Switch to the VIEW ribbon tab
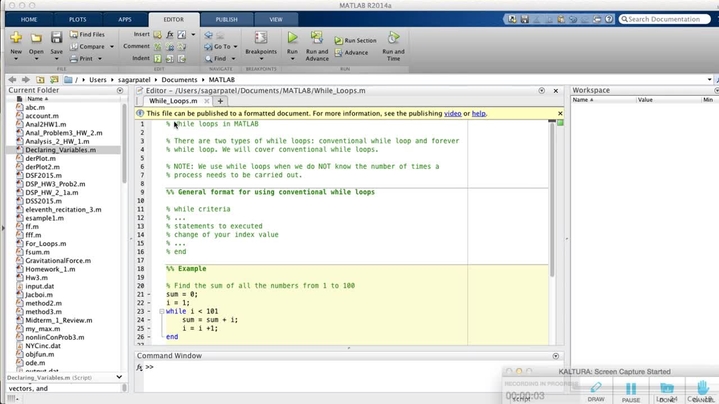The height and width of the screenshot is (404, 719). point(276,20)
